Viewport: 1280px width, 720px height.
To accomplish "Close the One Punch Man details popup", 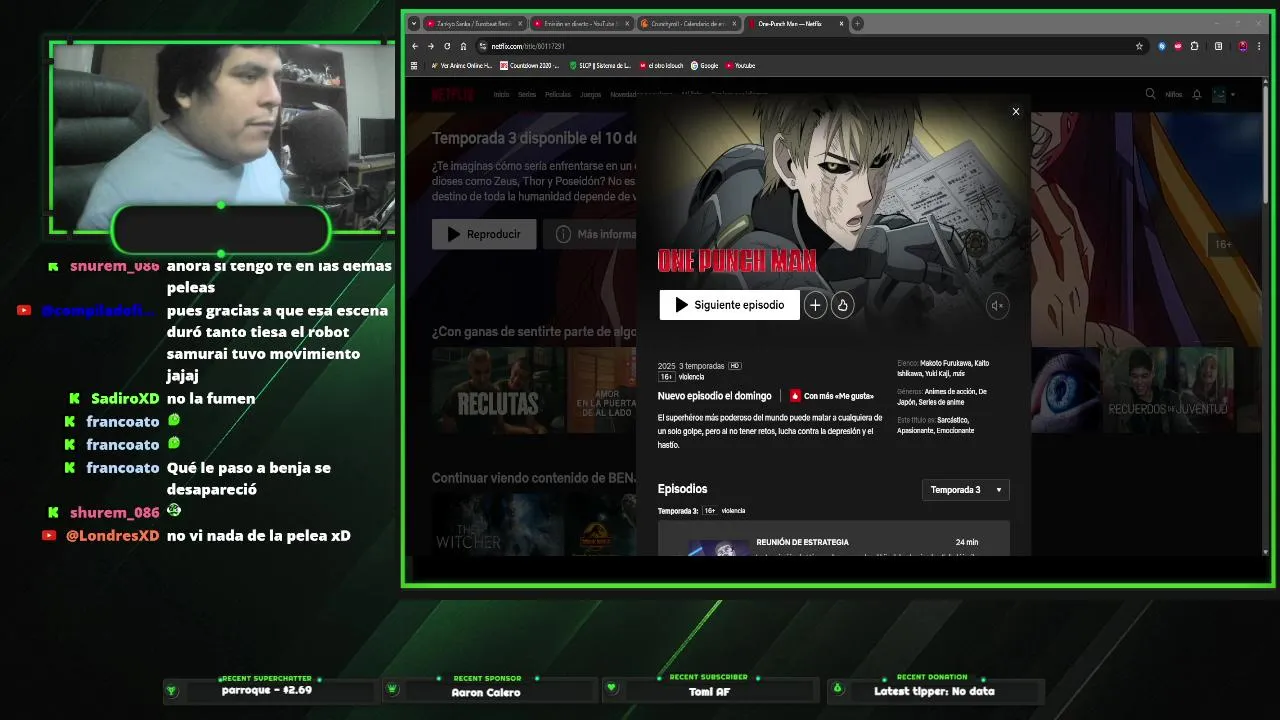I will 1016,111.
